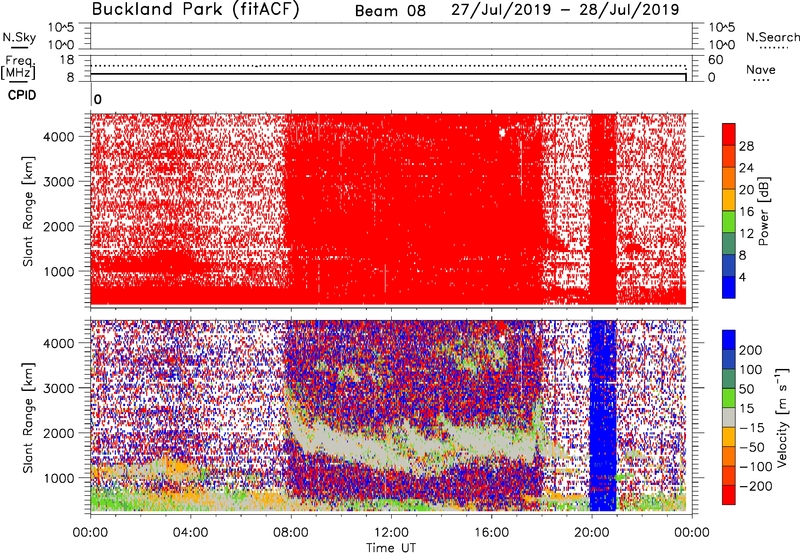Image resolution: width=800 pixels, height=554 pixels.
Task: Click the "16:00" time tick label
Action: [x=491, y=533]
